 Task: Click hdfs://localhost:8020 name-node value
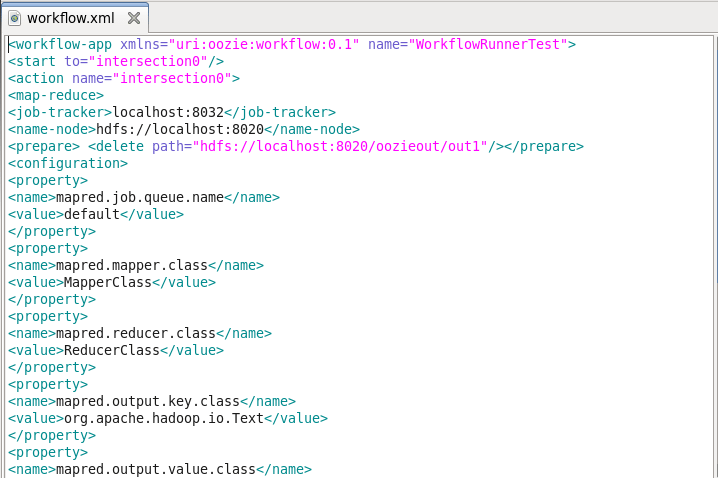tap(180, 129)
